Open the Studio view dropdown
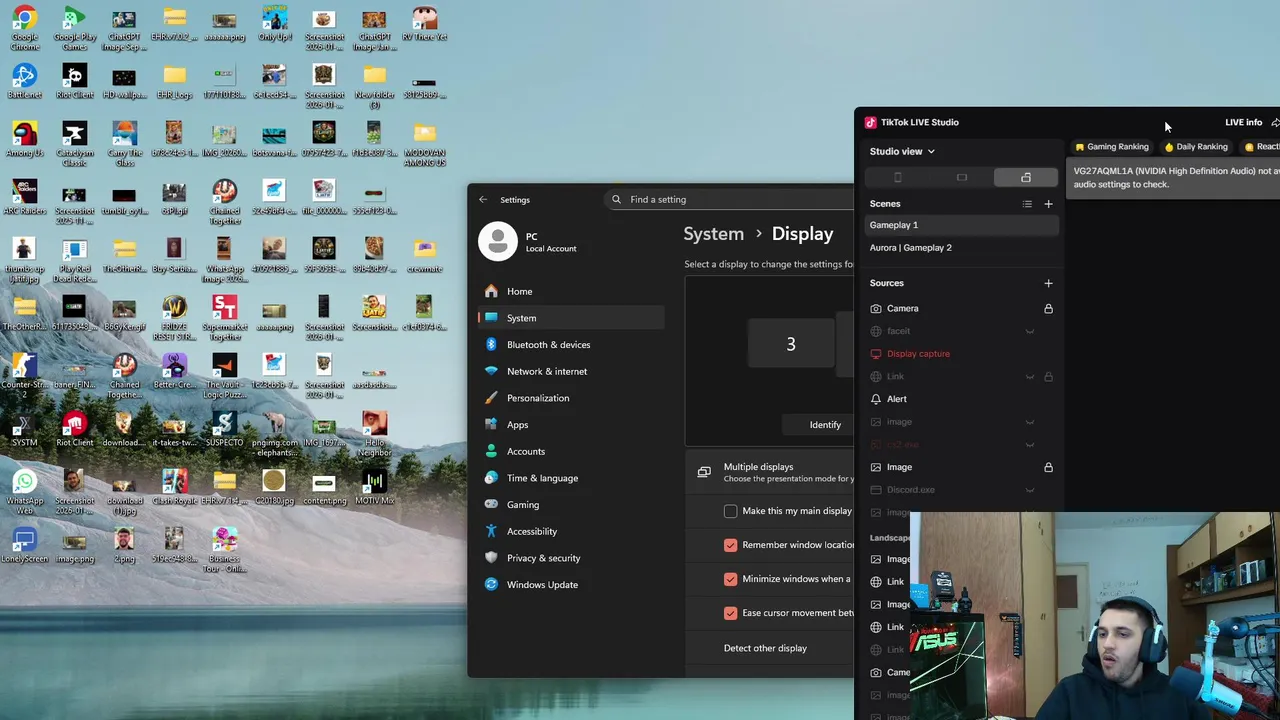The width and height of the screenshot is (1280, 720). tap(902, 151)
